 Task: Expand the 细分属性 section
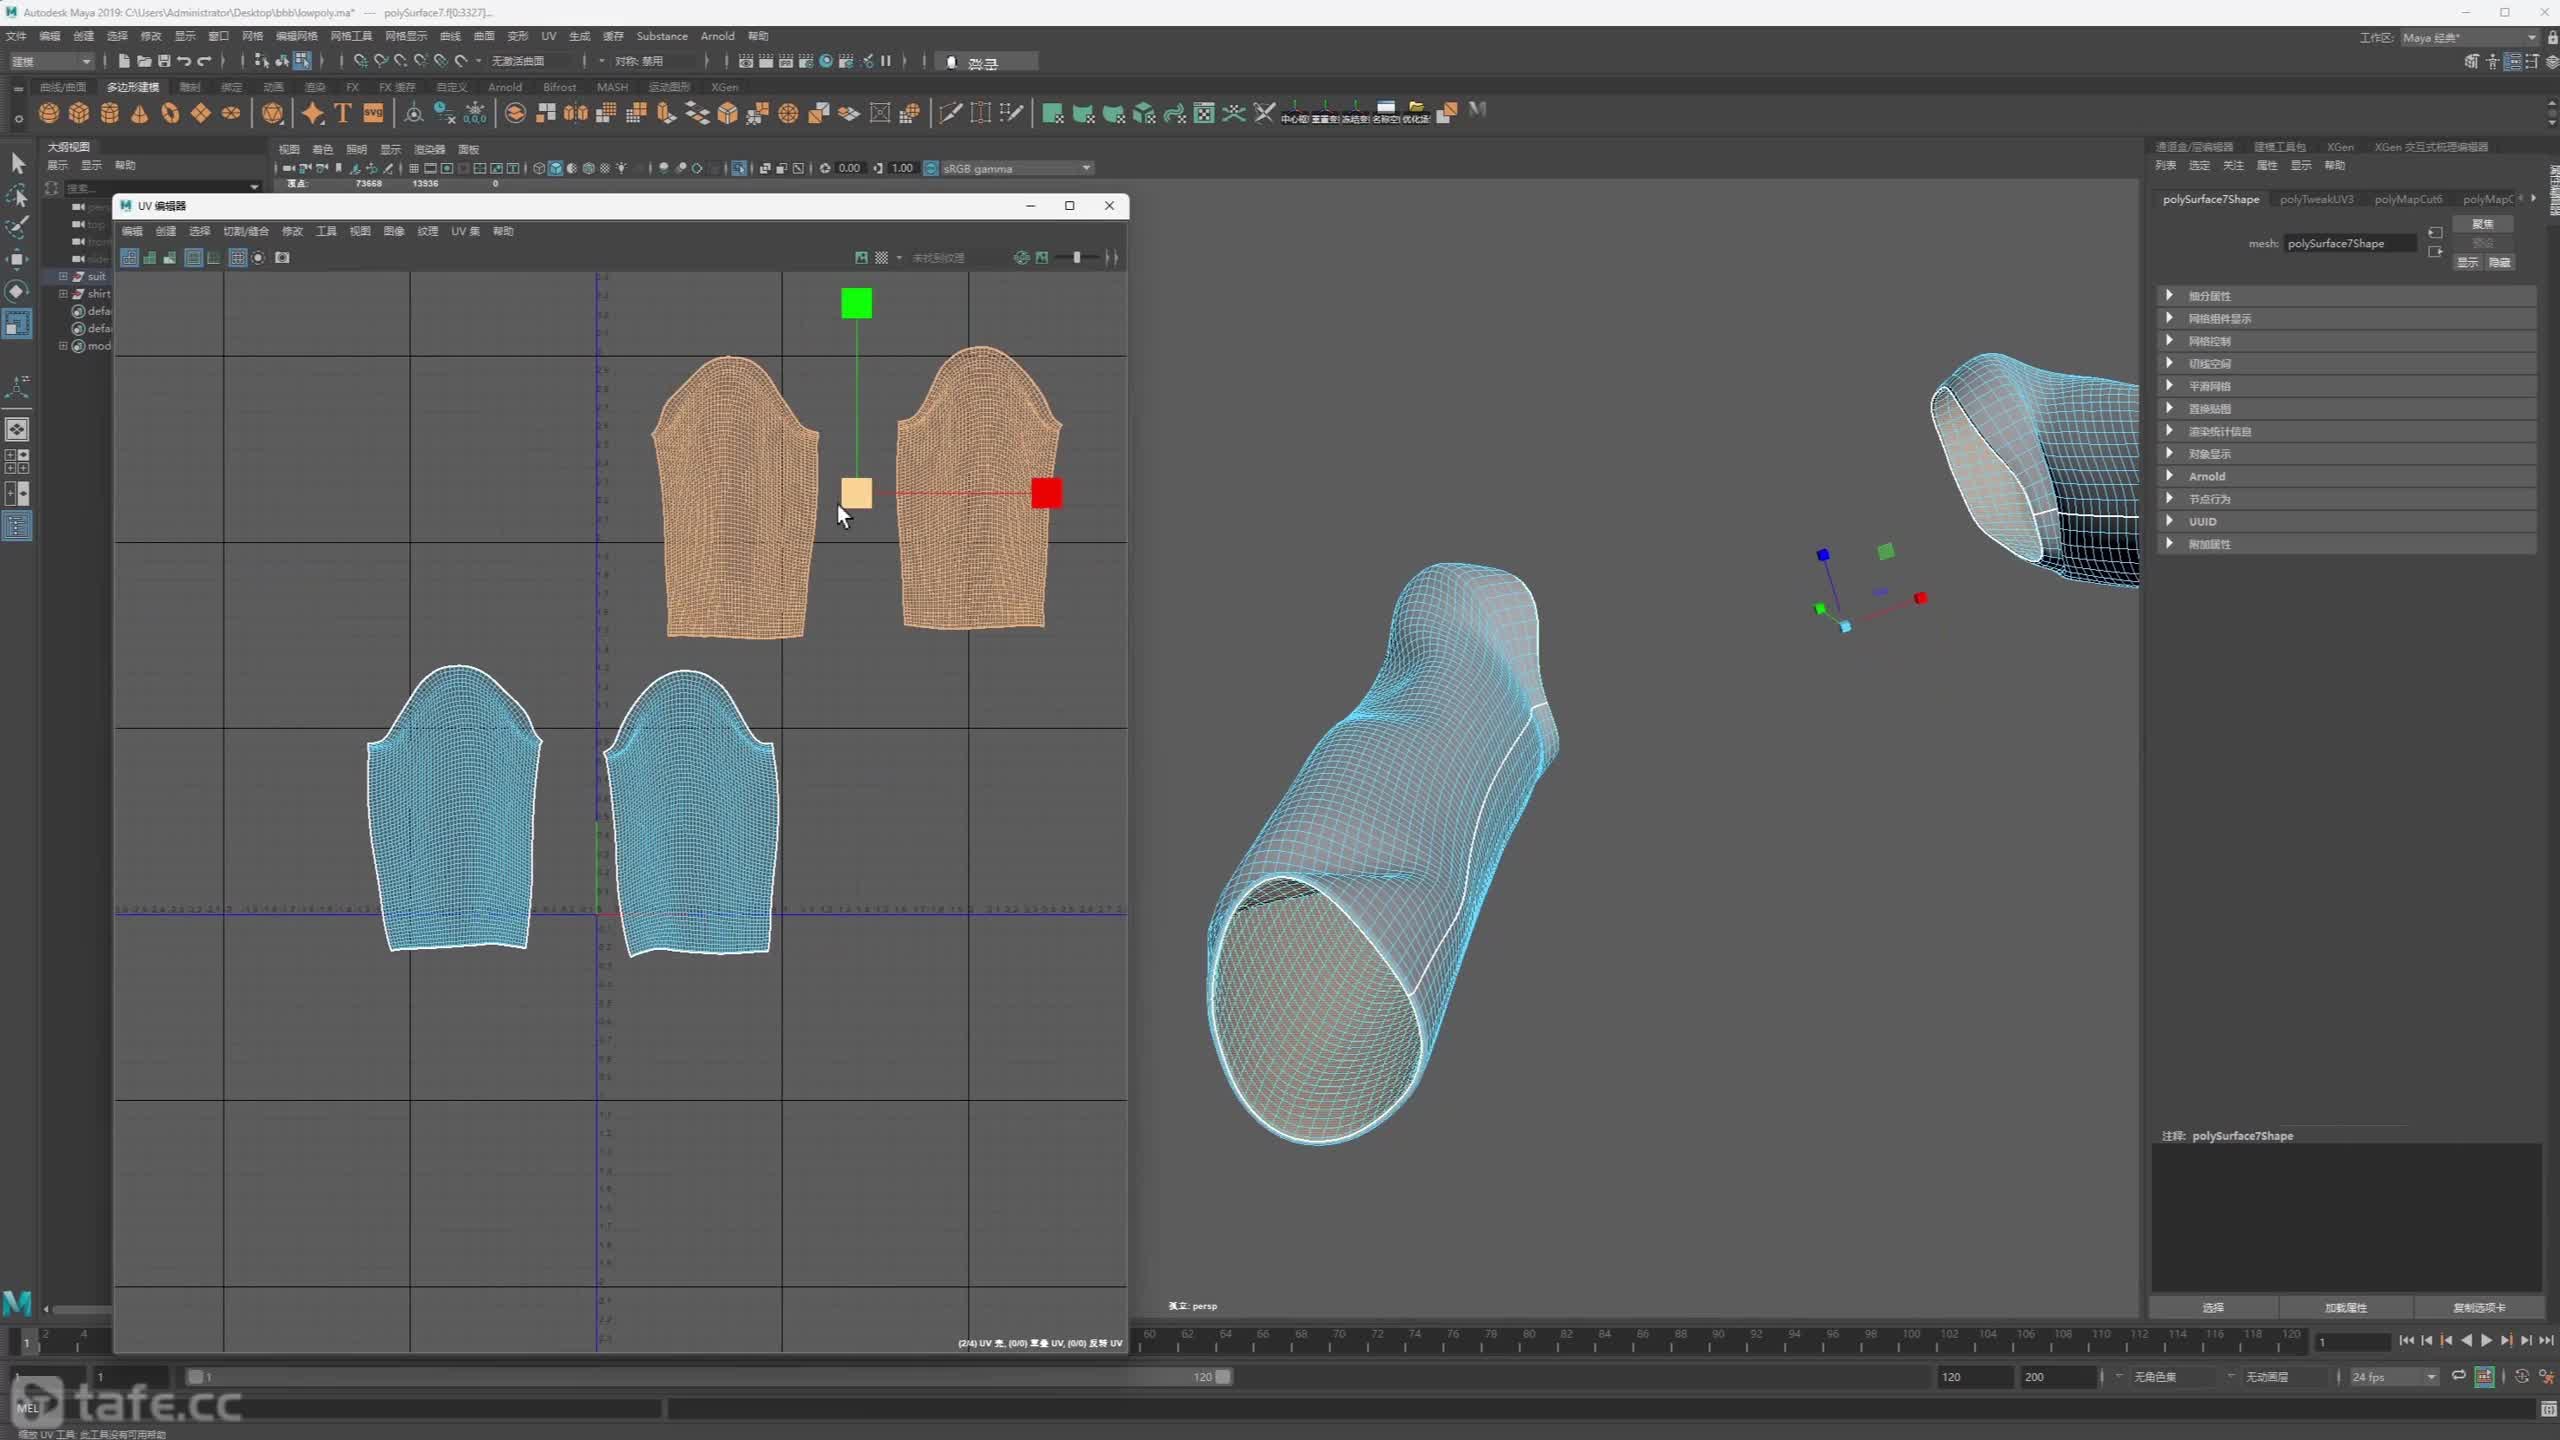tap(2346, 296)
